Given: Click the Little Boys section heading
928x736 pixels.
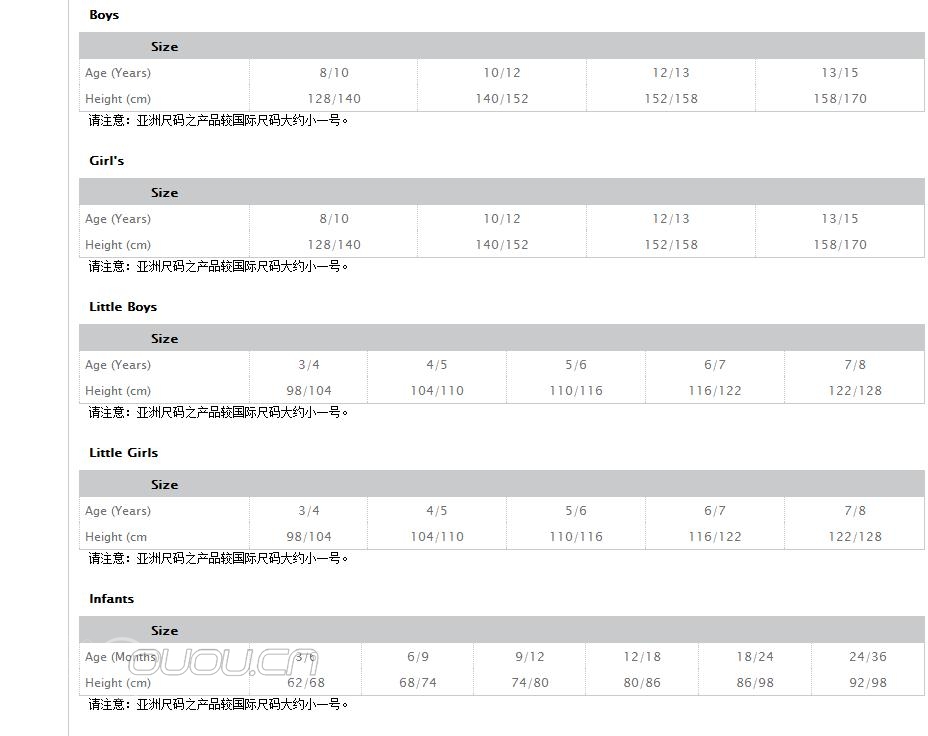Looking at the screenshot, I should tap(123, 307).
